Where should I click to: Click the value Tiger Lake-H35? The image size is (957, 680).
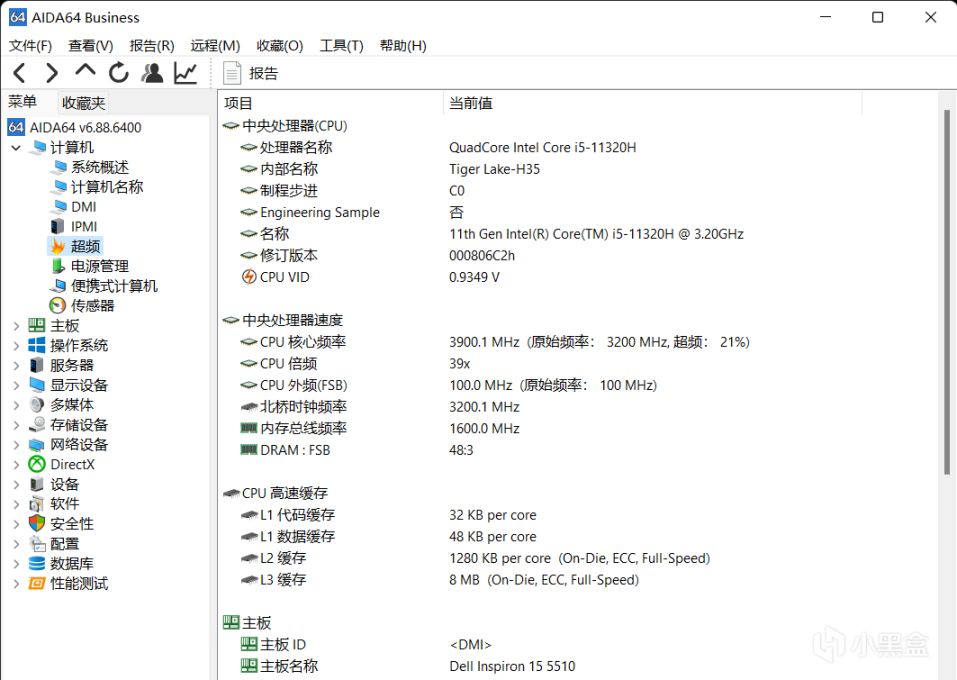pyautogui.click(x=494, y=169)
